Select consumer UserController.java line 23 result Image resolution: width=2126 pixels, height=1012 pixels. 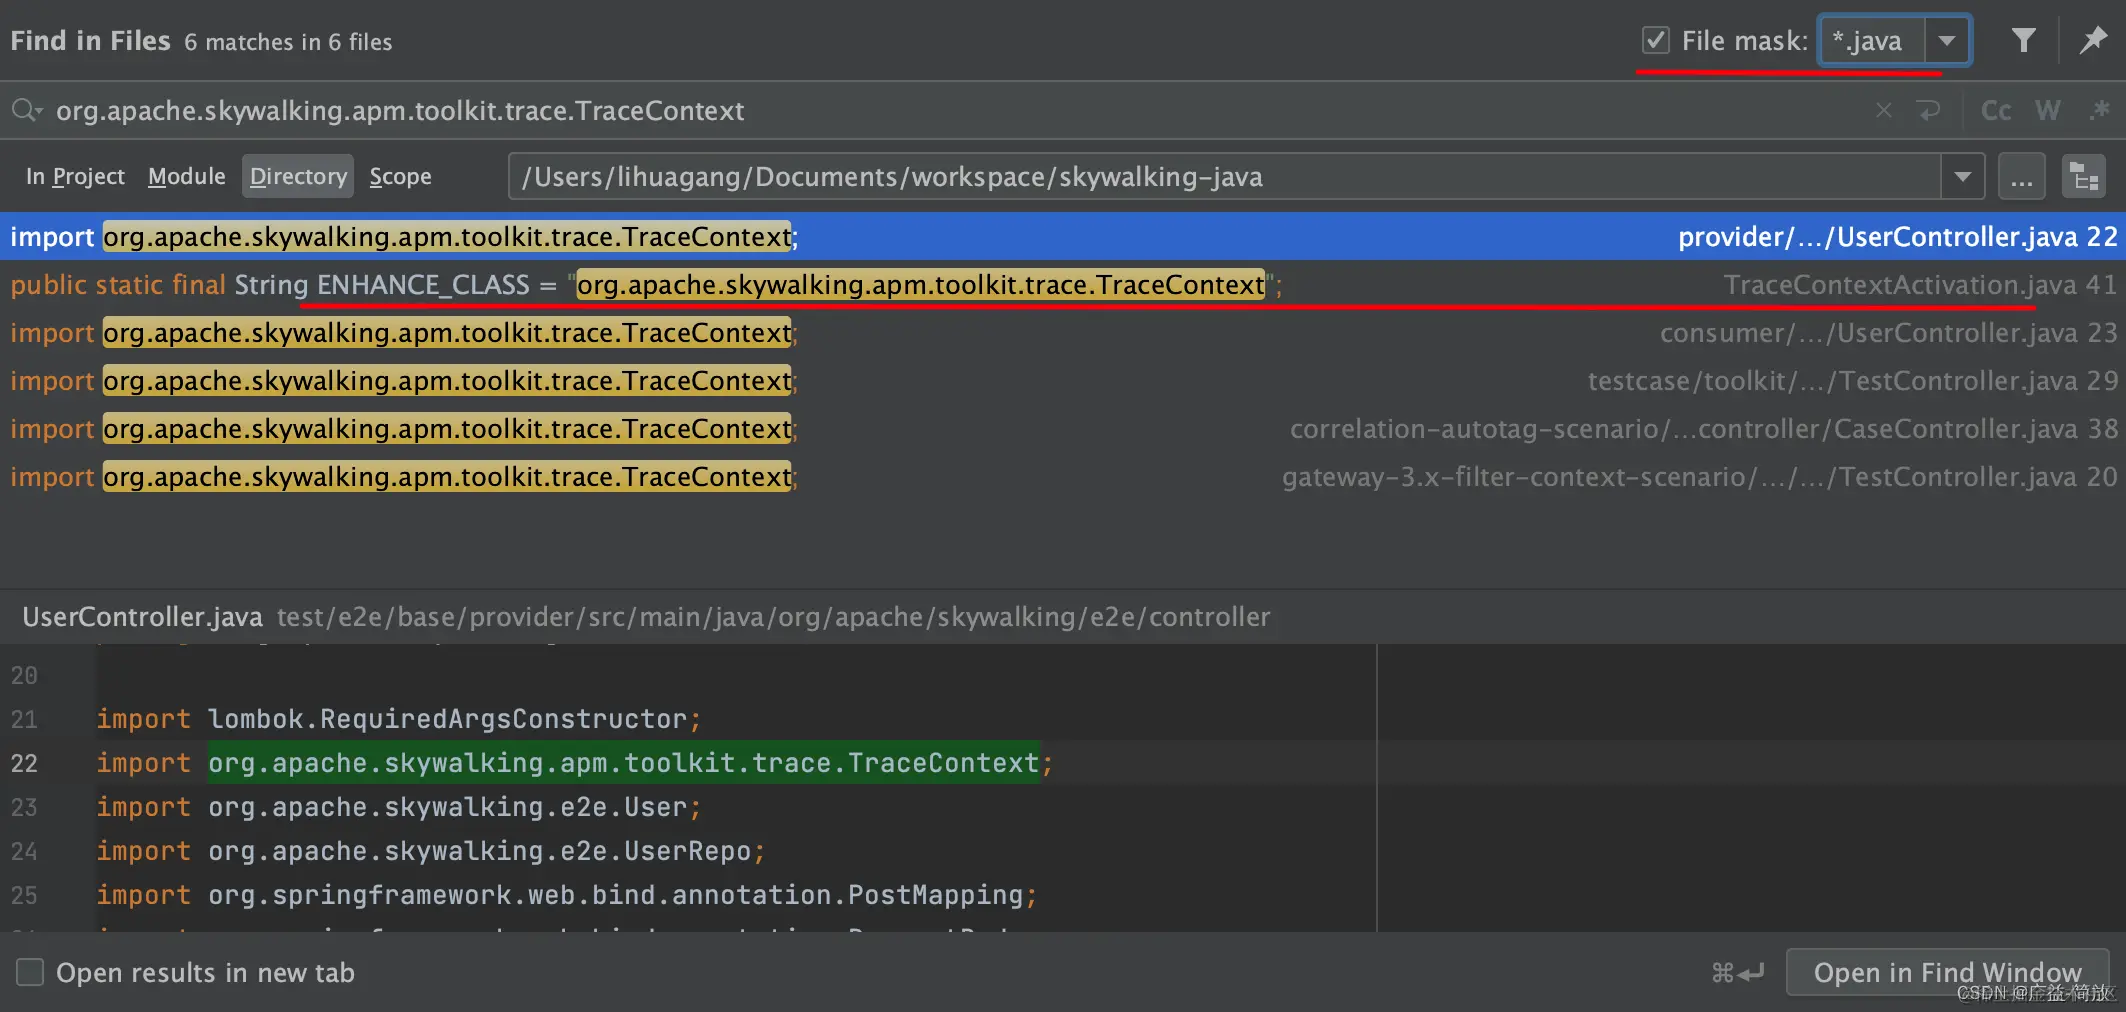[x=1063, y=333]
